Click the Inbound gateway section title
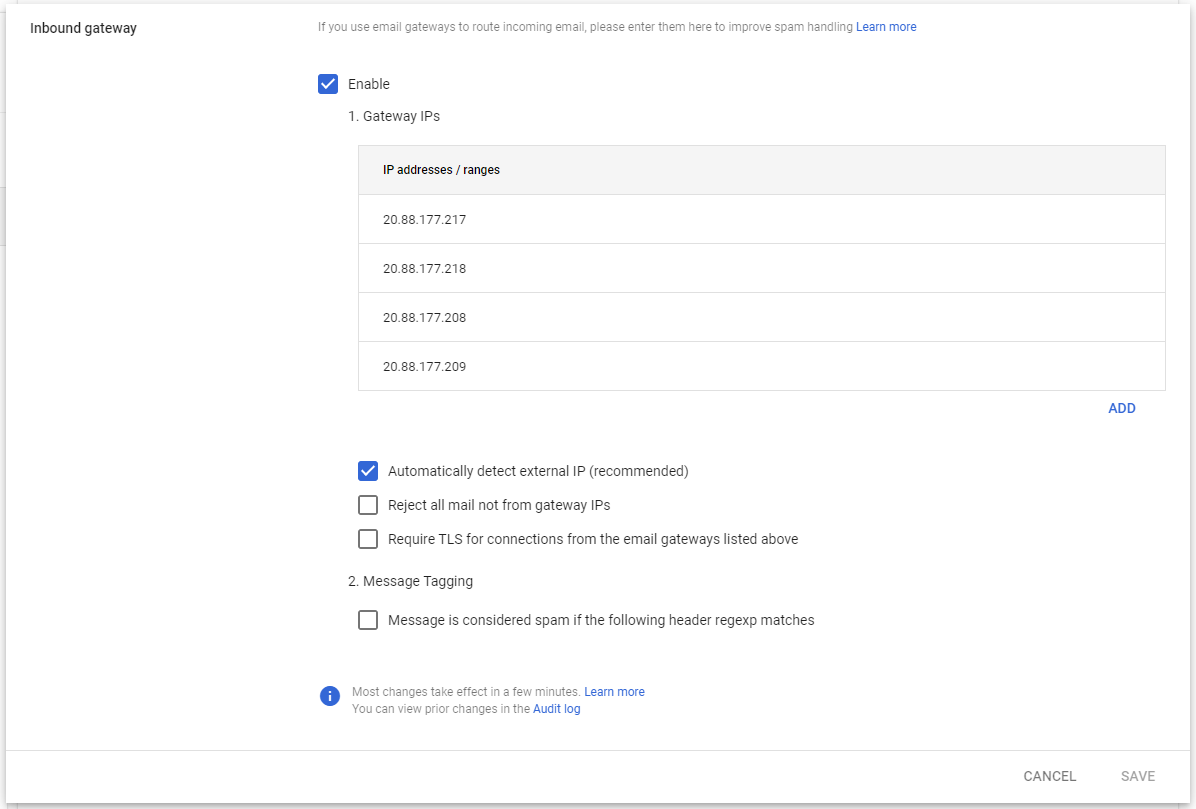 coord(83,28)
